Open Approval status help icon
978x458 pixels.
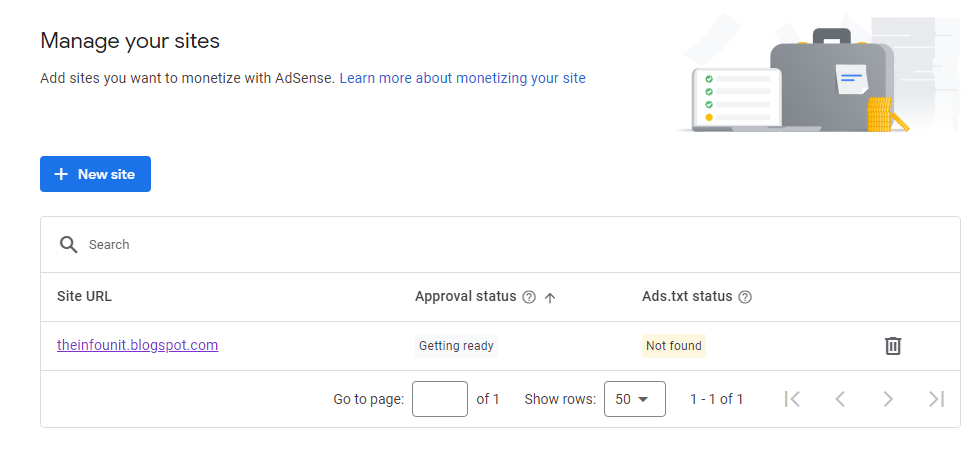click(529, 297)
